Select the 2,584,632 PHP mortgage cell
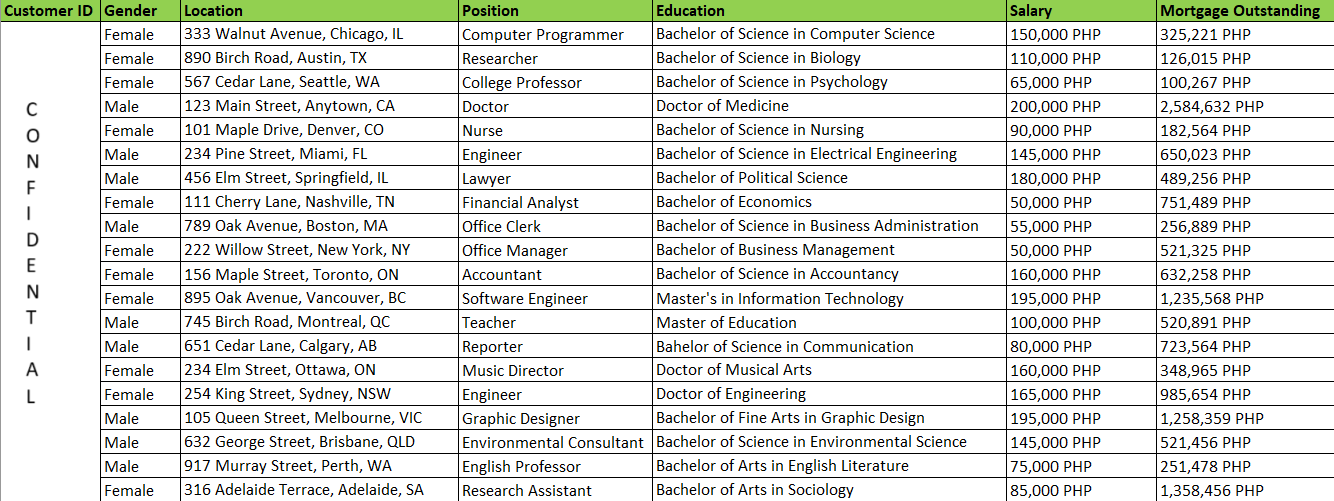 (1244, 106)
